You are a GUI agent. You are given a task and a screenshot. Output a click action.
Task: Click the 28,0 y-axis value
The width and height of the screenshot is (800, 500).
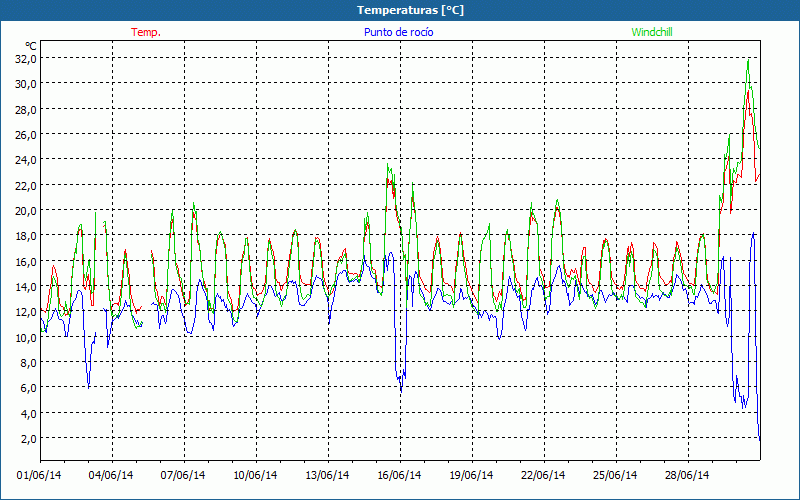[x=27, y=109]
